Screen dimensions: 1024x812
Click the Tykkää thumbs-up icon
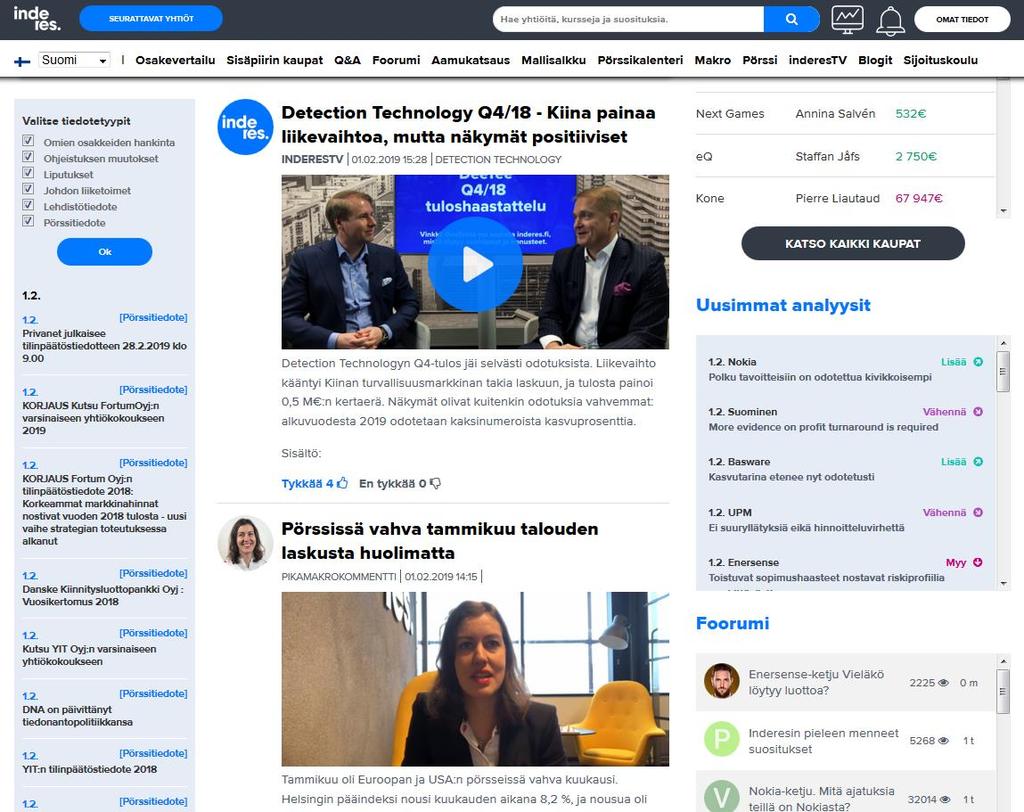click(x=342, y=483)
